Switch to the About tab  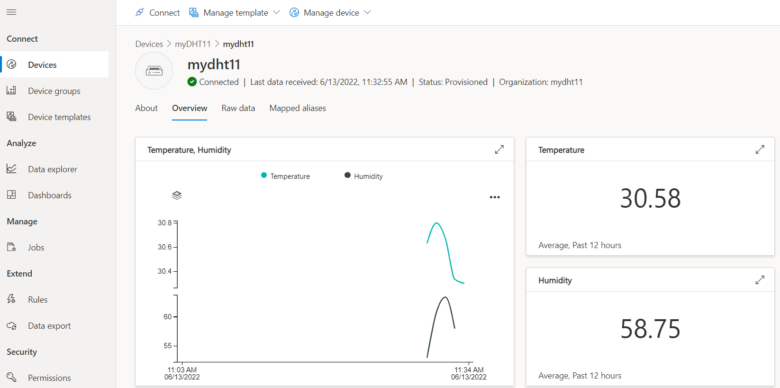click(146, 108)
